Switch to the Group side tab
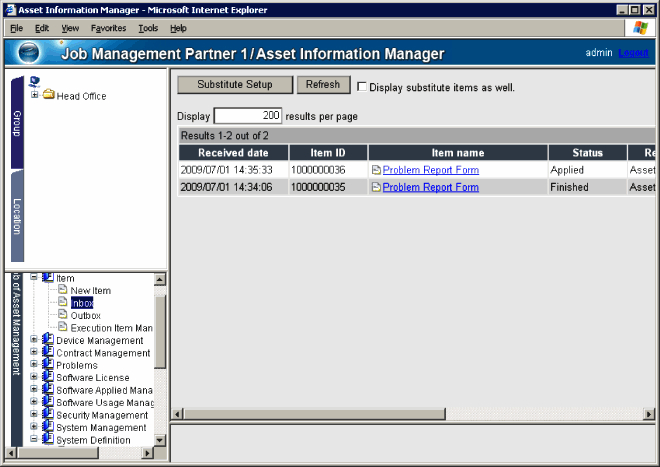This screenshot has height=467, width=660. tap(17, 123)
